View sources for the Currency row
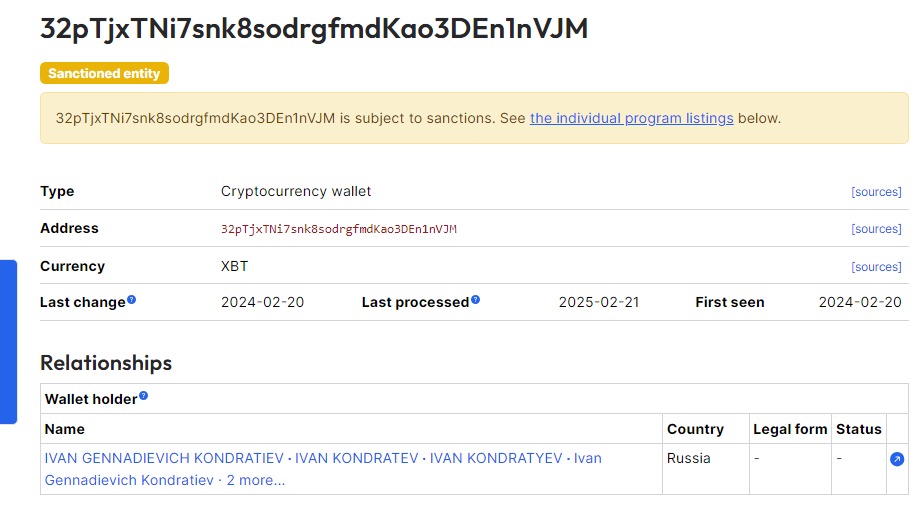The height and width of the screenshot is (508, 916). (x=876, y=267)
